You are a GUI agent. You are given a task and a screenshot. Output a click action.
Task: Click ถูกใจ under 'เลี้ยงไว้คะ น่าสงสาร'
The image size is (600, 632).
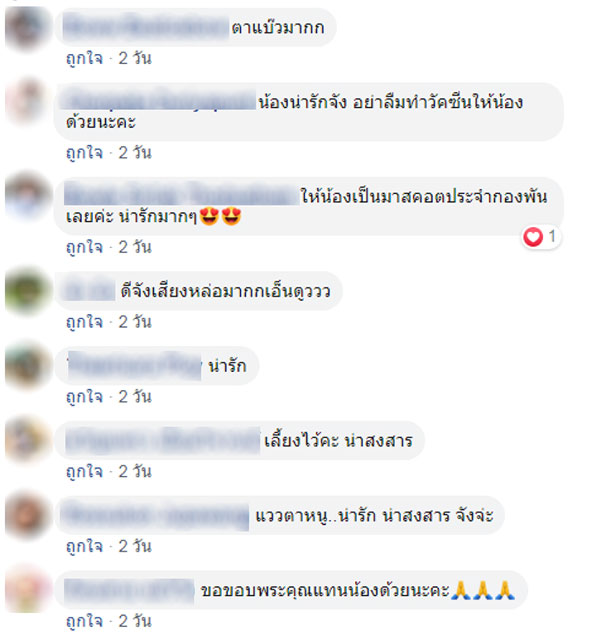pyautogui.click(x=84, y=472)
